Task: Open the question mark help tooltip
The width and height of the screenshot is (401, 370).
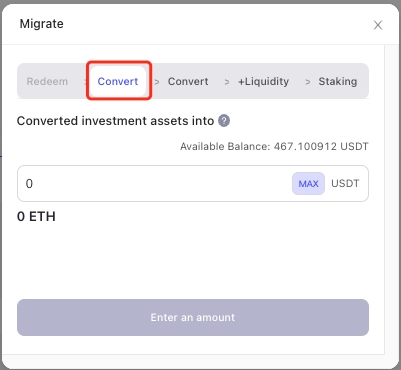Action: pyautogui.click(x=224, y=121)
